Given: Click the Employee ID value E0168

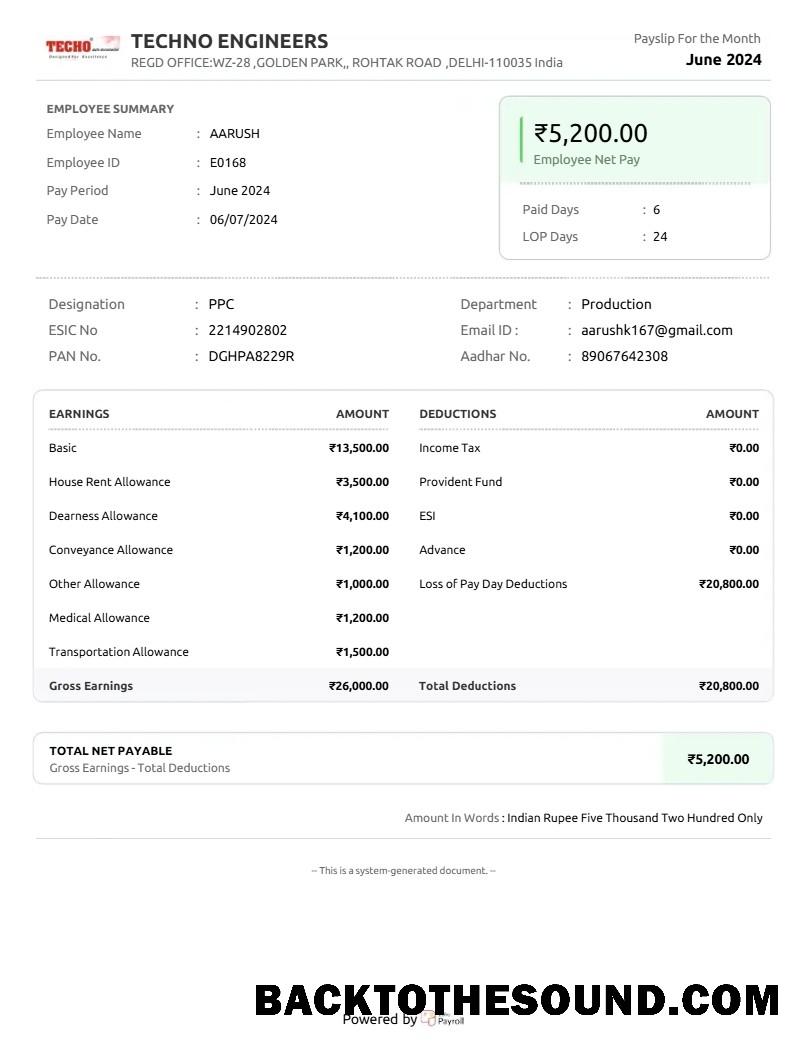Looking at the screenshot, I should coord(228,163).
